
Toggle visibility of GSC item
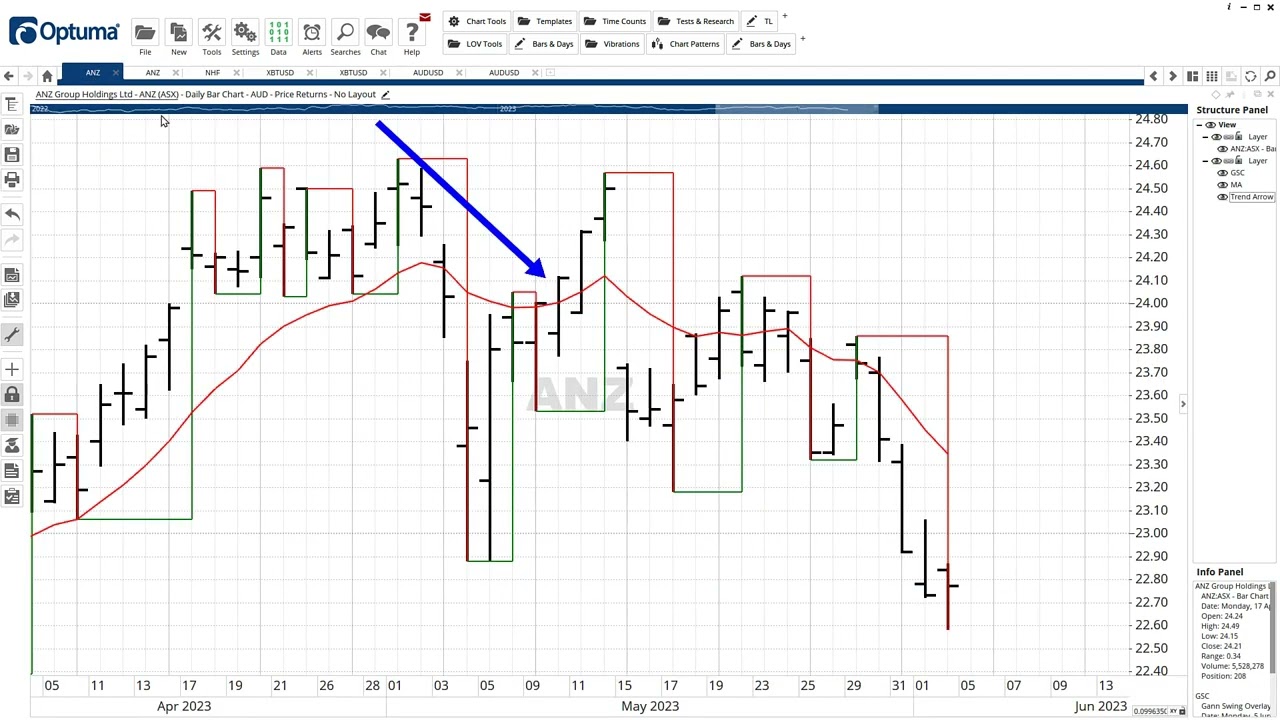[1223, 173]
